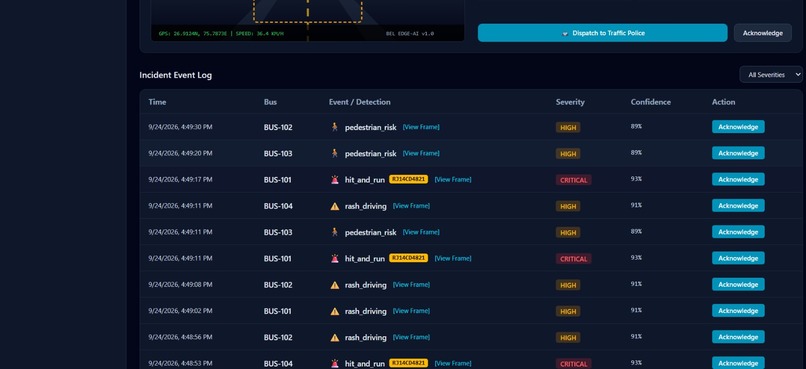The height and width of the screenshot is (369, 806).
Task: Click the HIGH badge in 4:49:20 PM row
Action: coord(568,154)
